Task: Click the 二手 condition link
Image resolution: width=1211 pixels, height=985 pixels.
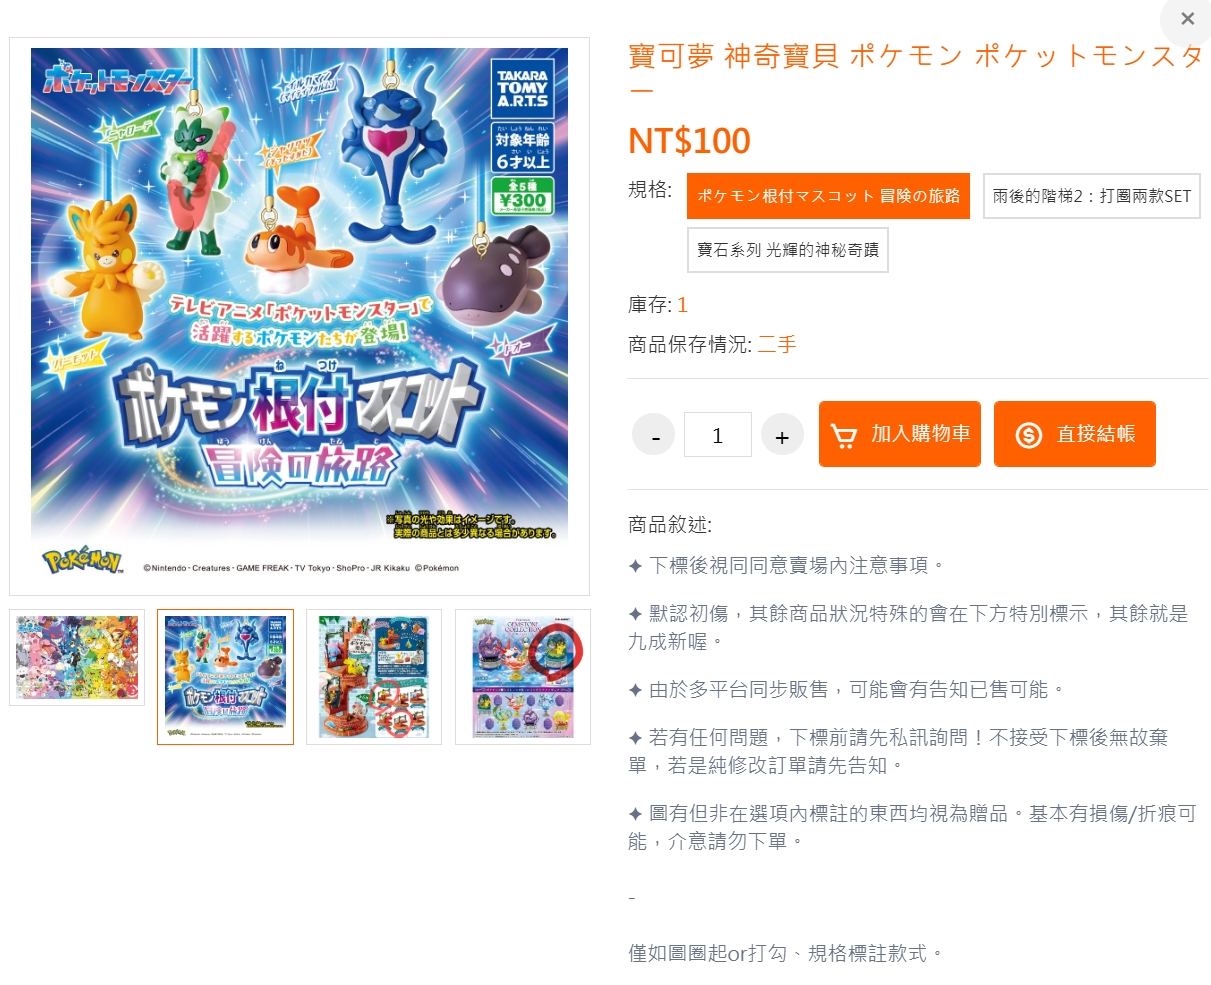Action: click(777, 345)
